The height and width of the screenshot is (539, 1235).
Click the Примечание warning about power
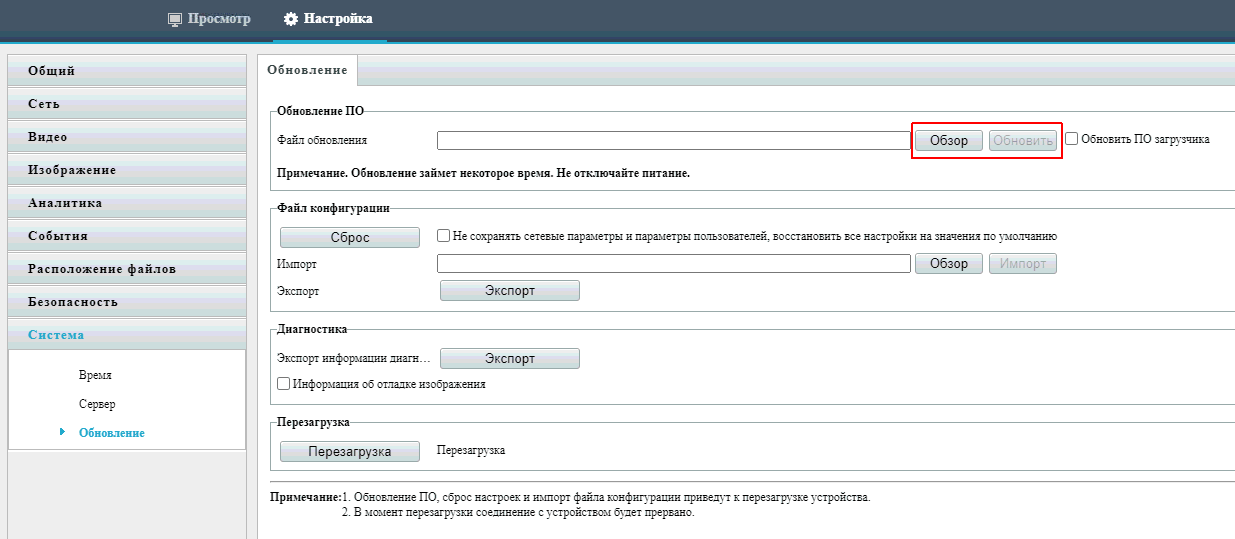click(x=484, y=173)
